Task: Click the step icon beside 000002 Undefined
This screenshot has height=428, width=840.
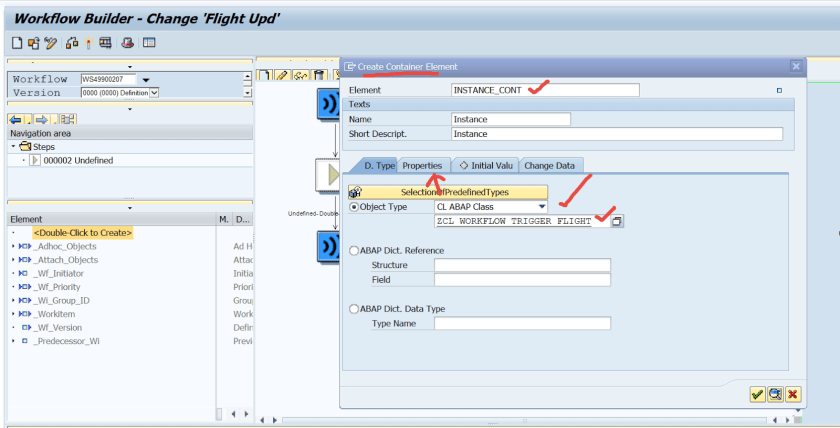Action: (x=35, y=160)
